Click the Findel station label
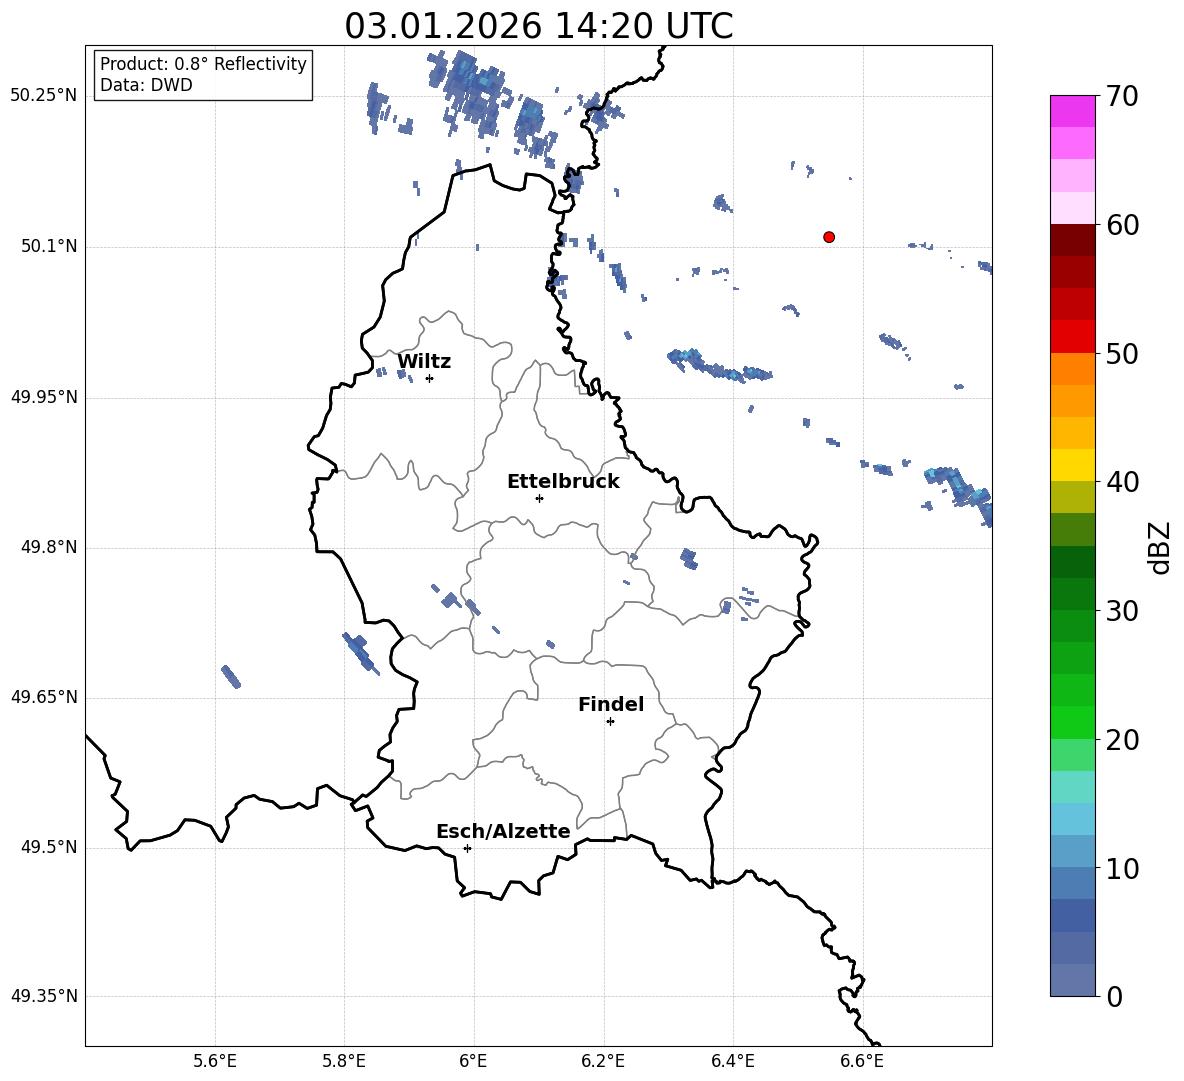The image size is (1184, 1081). 611,704
